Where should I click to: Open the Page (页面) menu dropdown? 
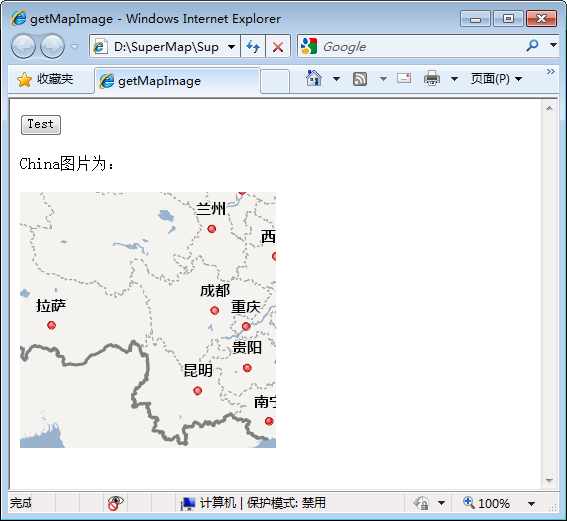[x=496, y=78]
